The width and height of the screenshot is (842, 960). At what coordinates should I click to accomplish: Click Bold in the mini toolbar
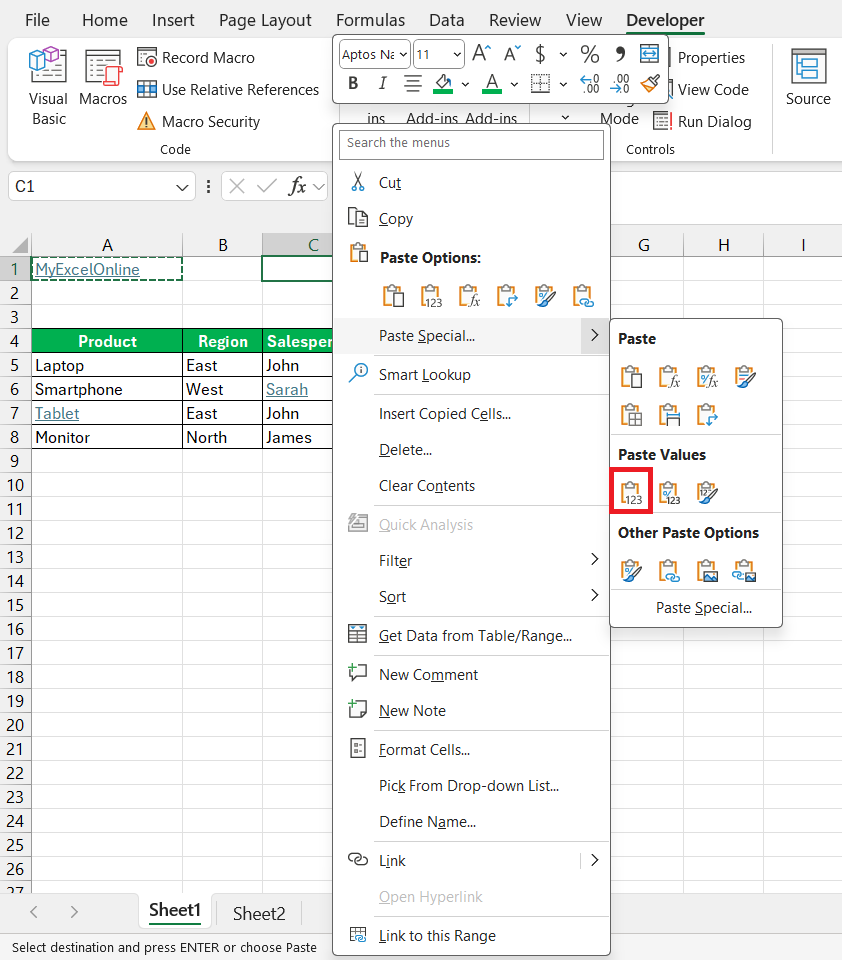click(353, 83)
